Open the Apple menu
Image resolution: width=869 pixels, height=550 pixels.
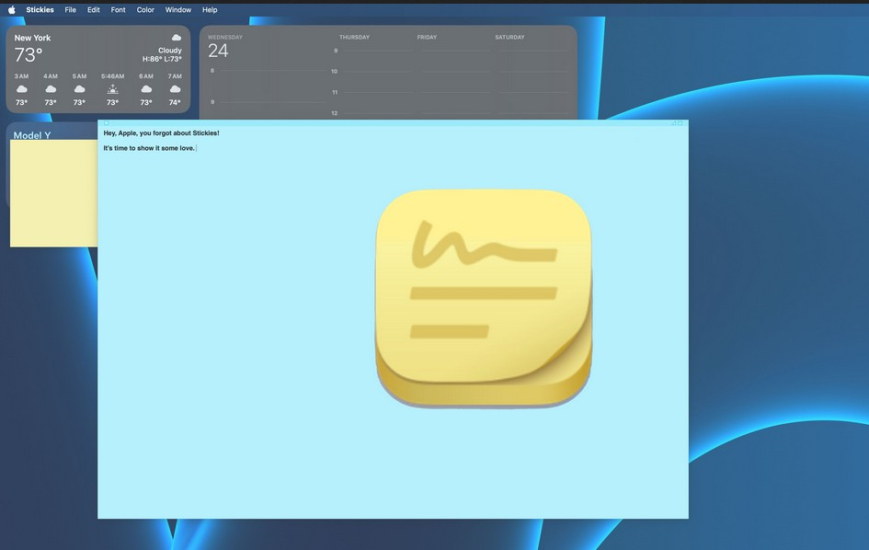tap(12, 10)
